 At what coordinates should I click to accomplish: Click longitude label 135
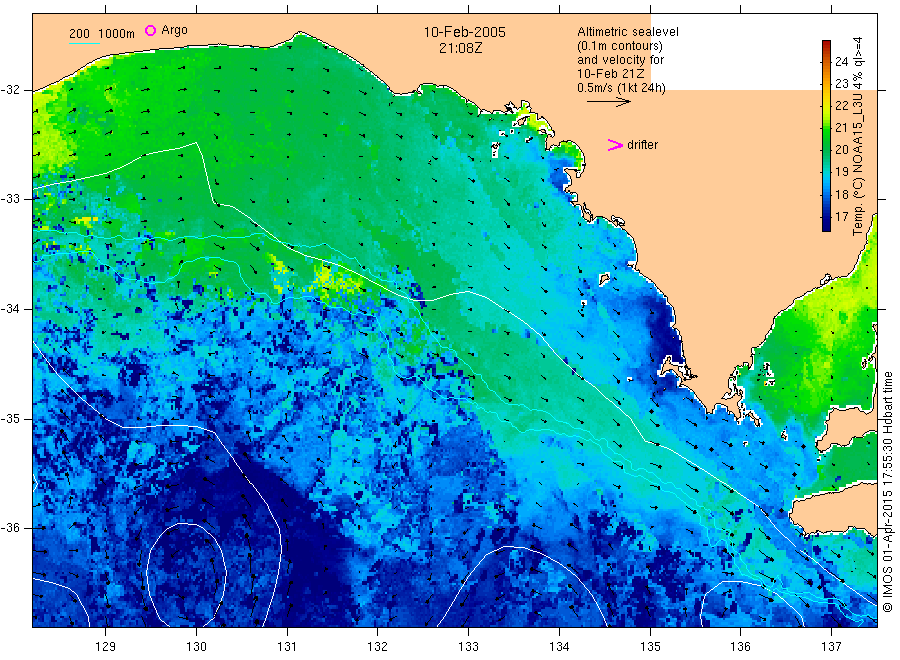[650, 647]
